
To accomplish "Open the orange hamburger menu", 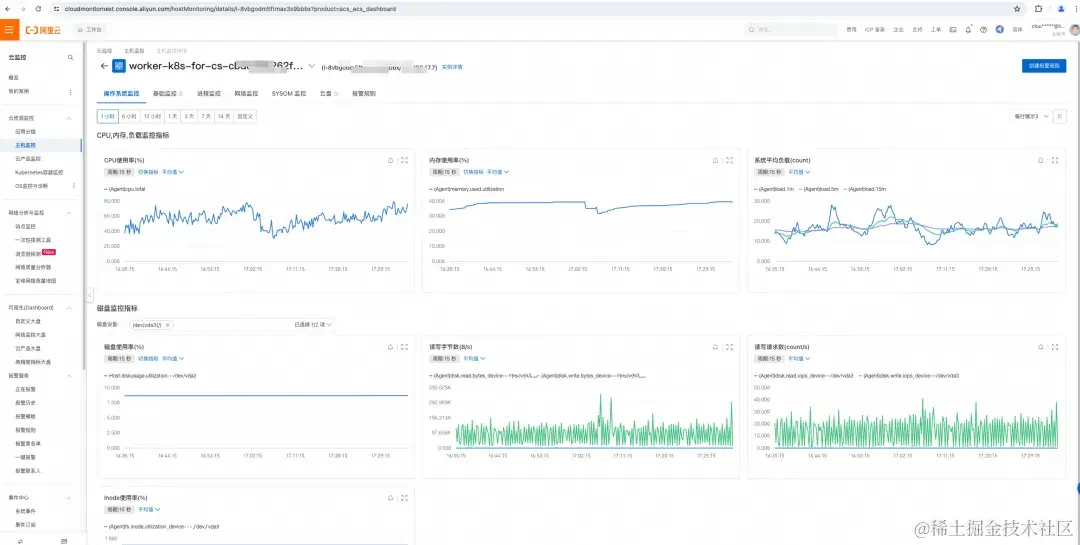I will pos(8,30).
